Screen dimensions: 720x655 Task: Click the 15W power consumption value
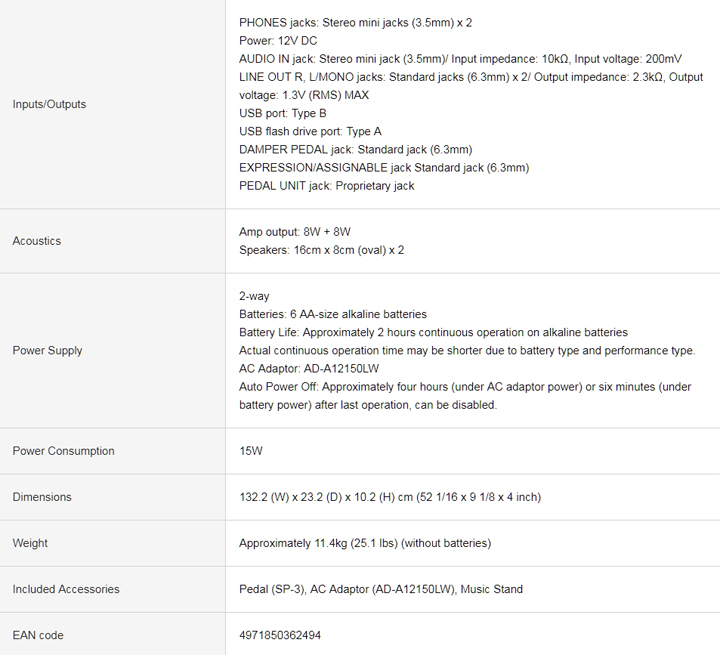tap(251, 451)
